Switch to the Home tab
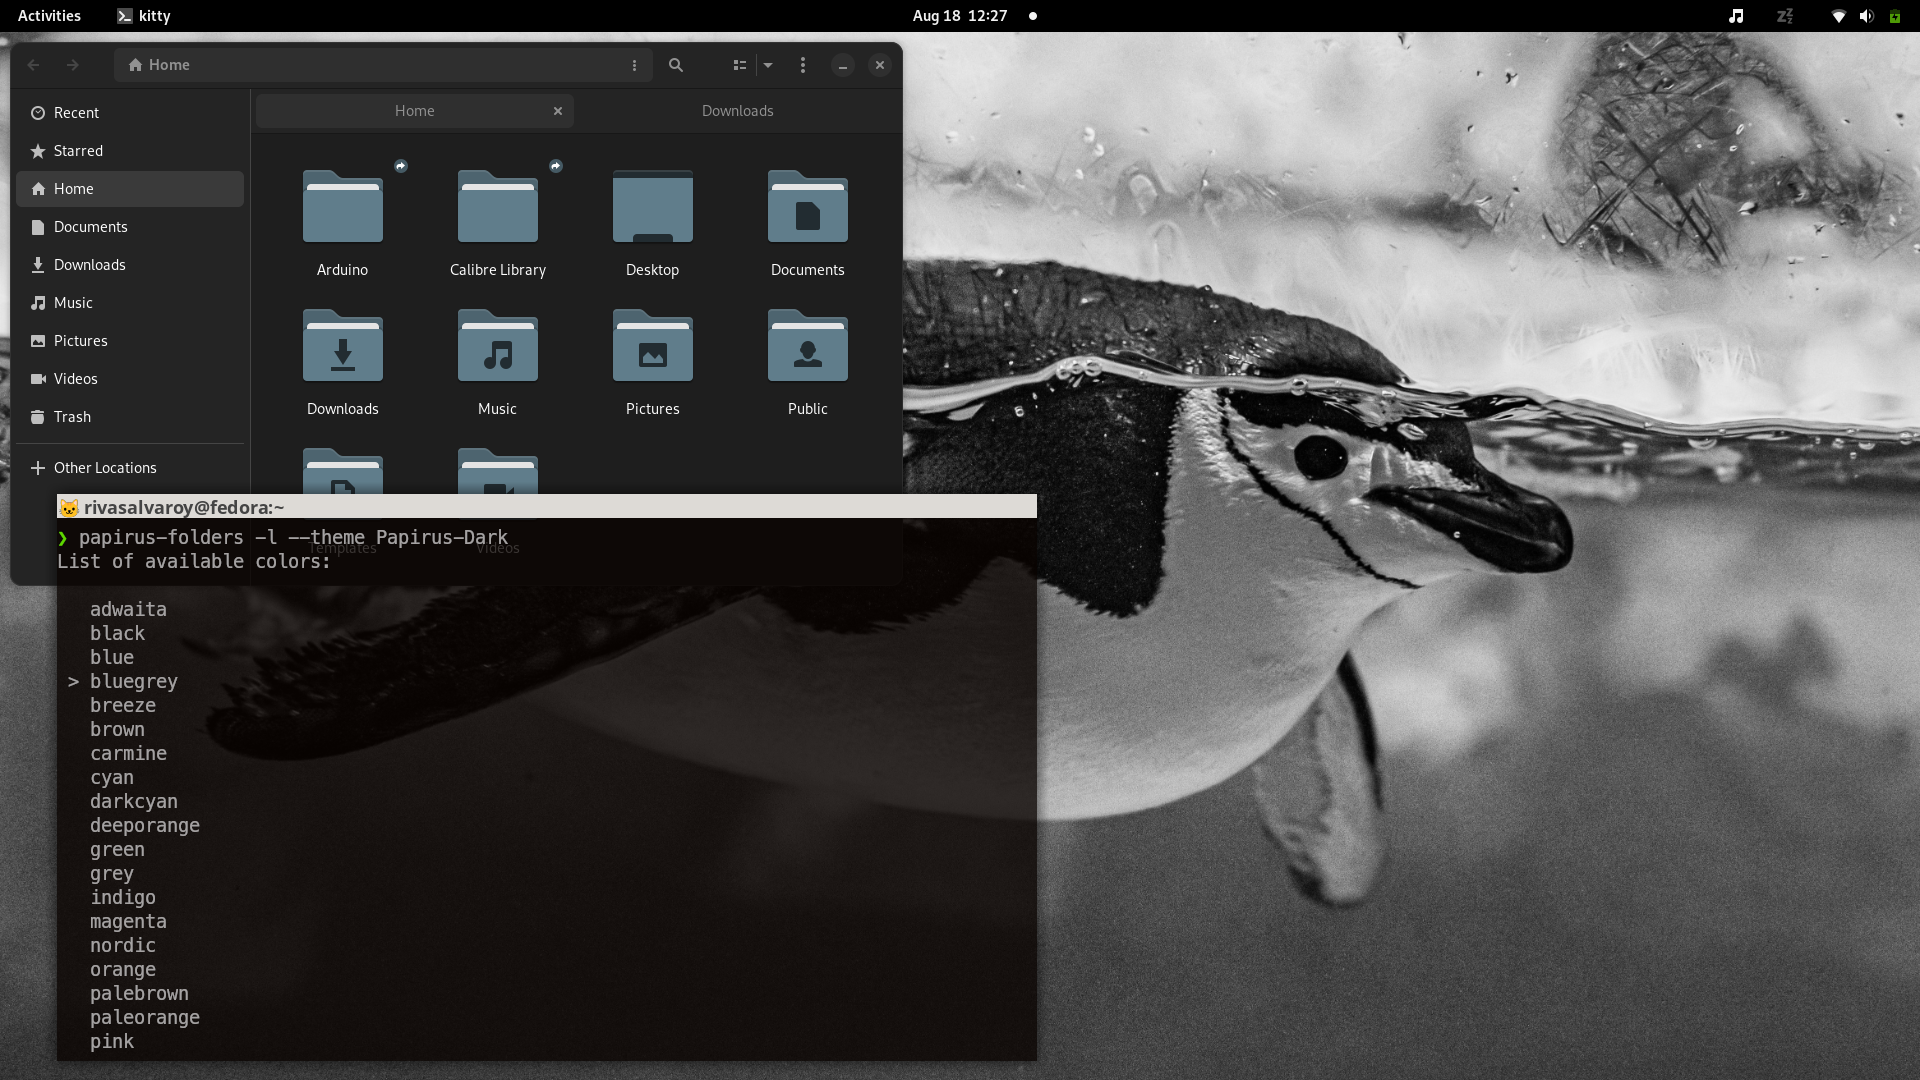 (x=414, y=111)
